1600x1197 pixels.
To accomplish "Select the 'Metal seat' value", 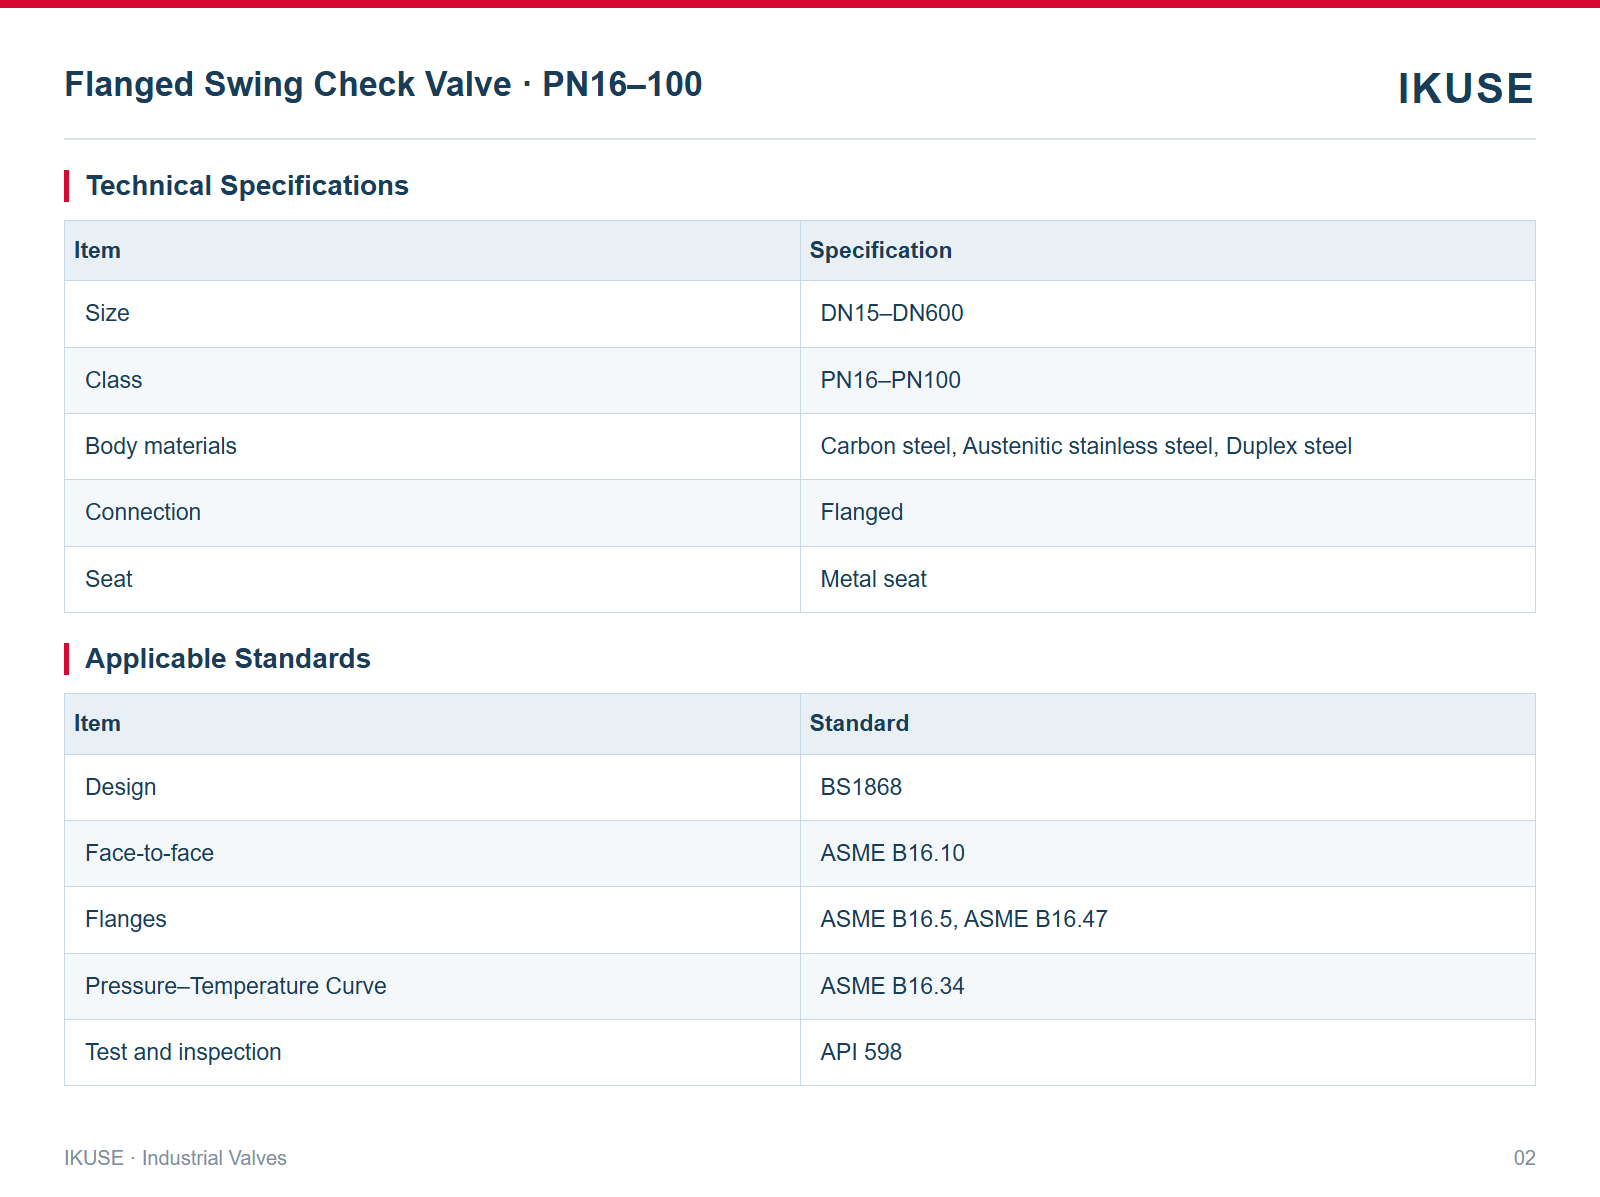I will (x=873, y=579).
